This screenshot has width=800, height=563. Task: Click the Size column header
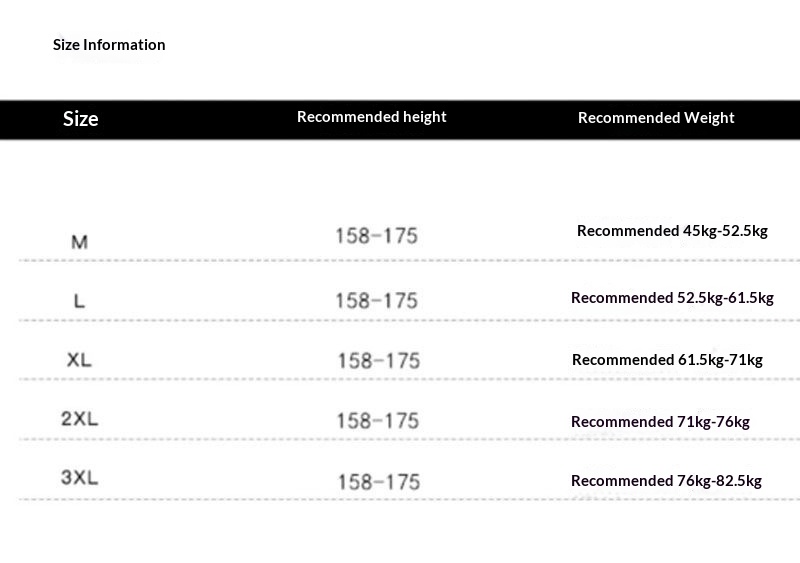80,119
